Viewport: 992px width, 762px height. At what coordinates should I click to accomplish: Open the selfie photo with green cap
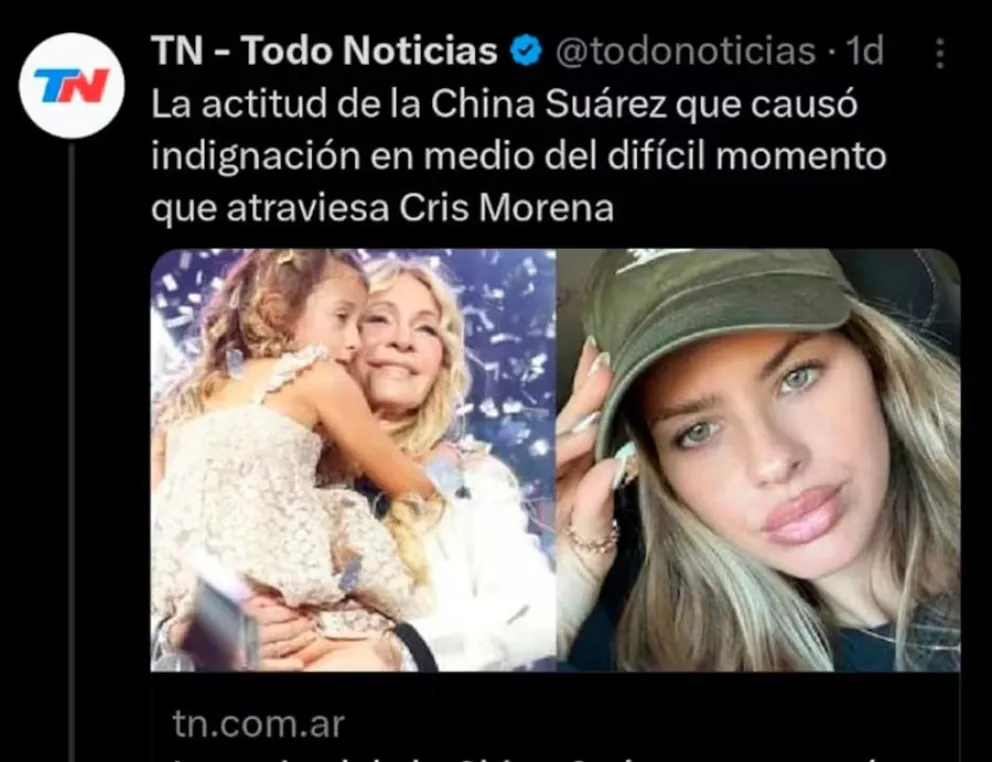759,460
